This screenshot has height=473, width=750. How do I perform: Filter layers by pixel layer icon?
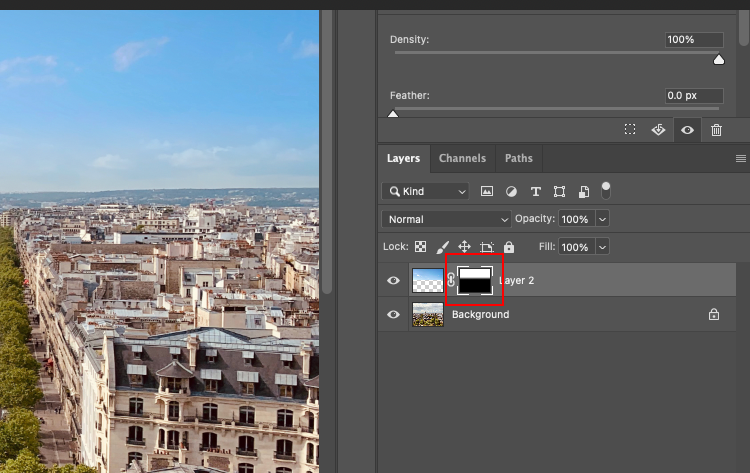[x=487, y=191]
